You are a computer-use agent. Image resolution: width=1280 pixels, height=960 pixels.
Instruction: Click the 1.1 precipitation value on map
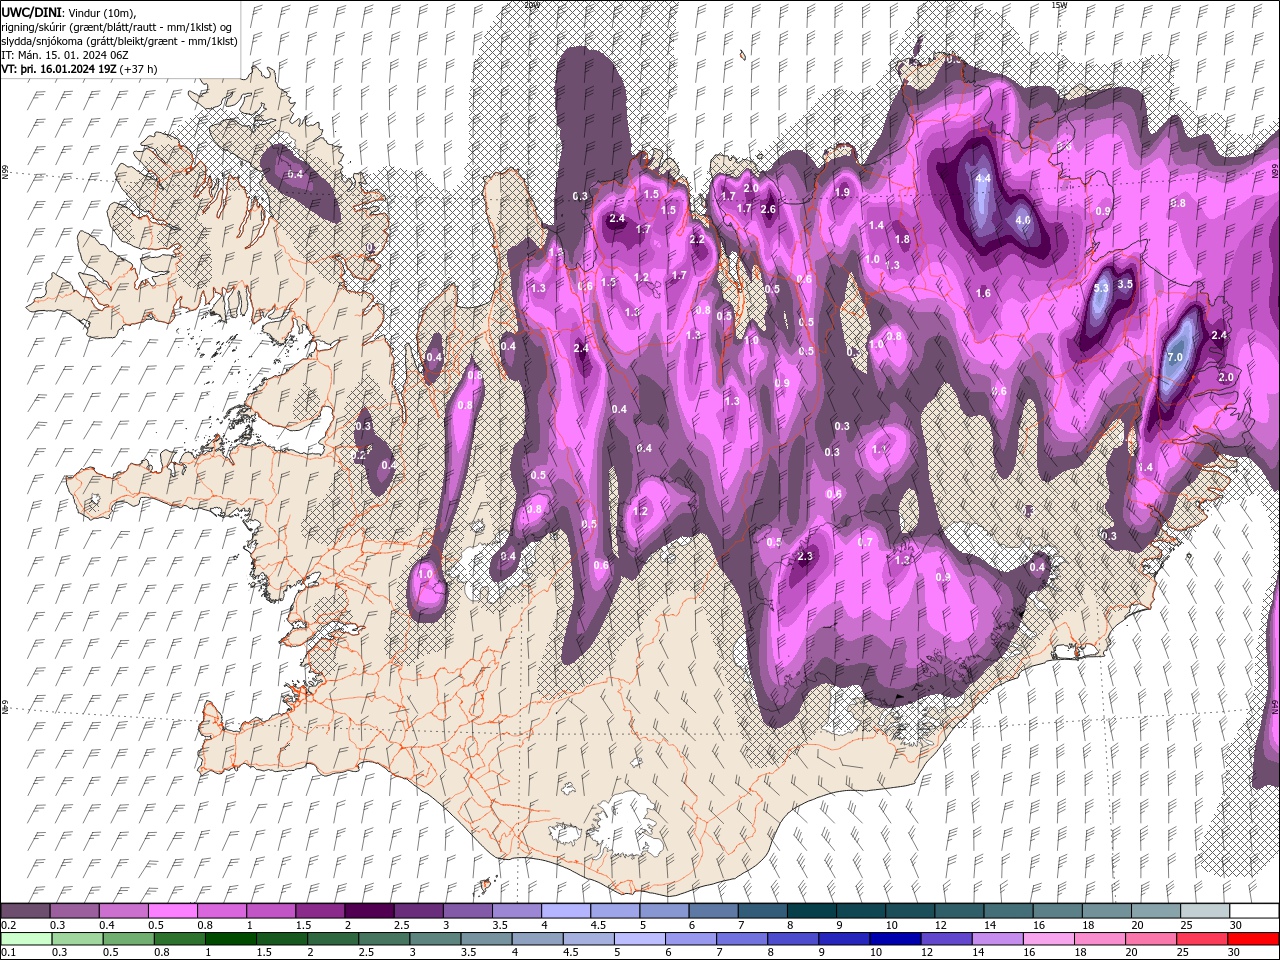click(879, 450)
